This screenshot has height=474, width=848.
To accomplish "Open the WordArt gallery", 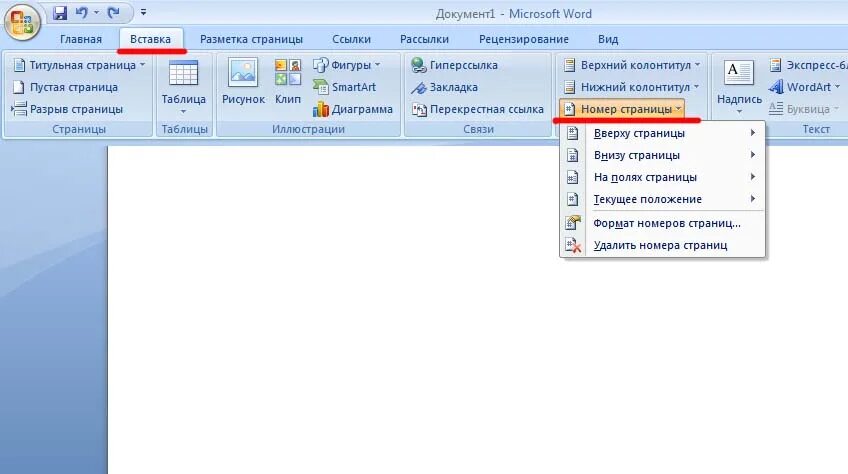I will click(805, 87).
